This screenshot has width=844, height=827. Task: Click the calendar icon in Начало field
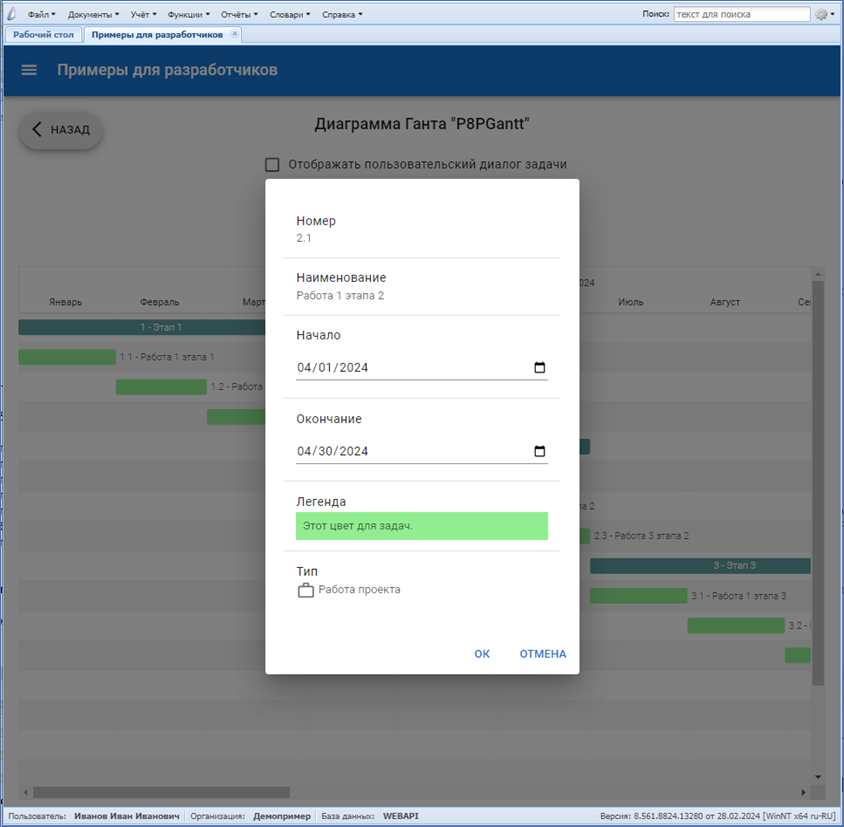[x=540, y=368]
